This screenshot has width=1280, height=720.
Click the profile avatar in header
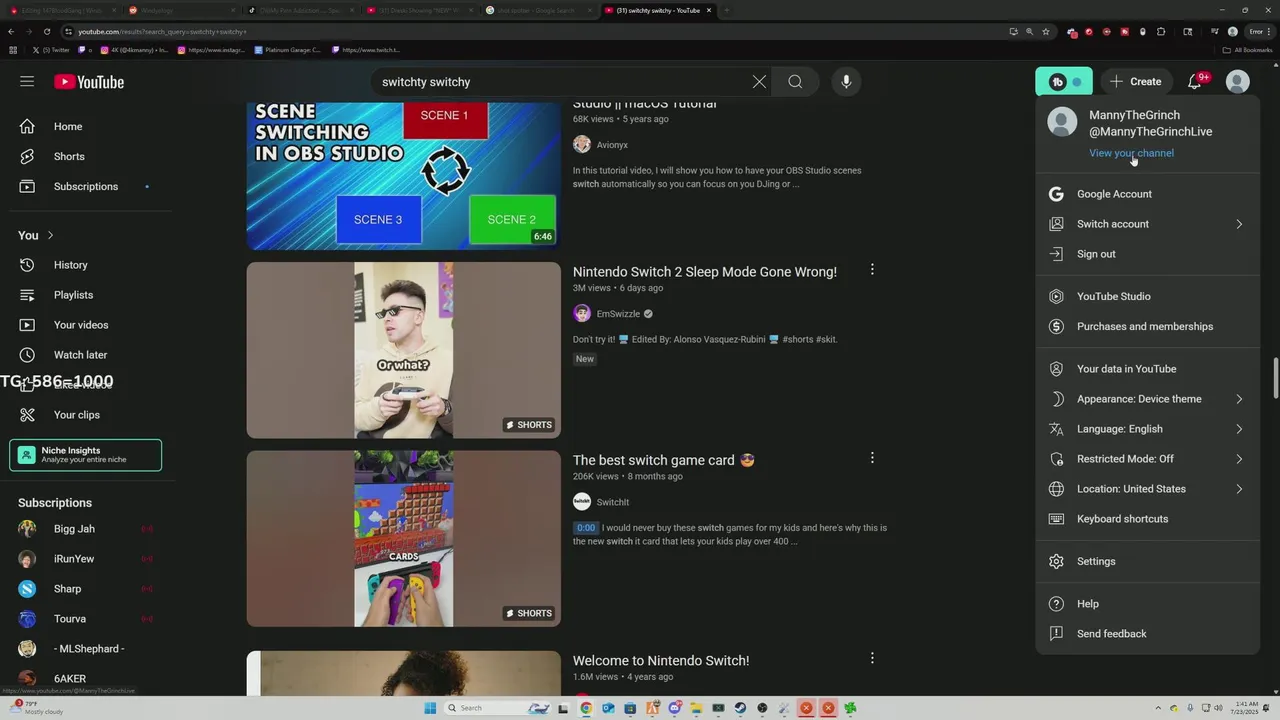[x=1237, y=82]
